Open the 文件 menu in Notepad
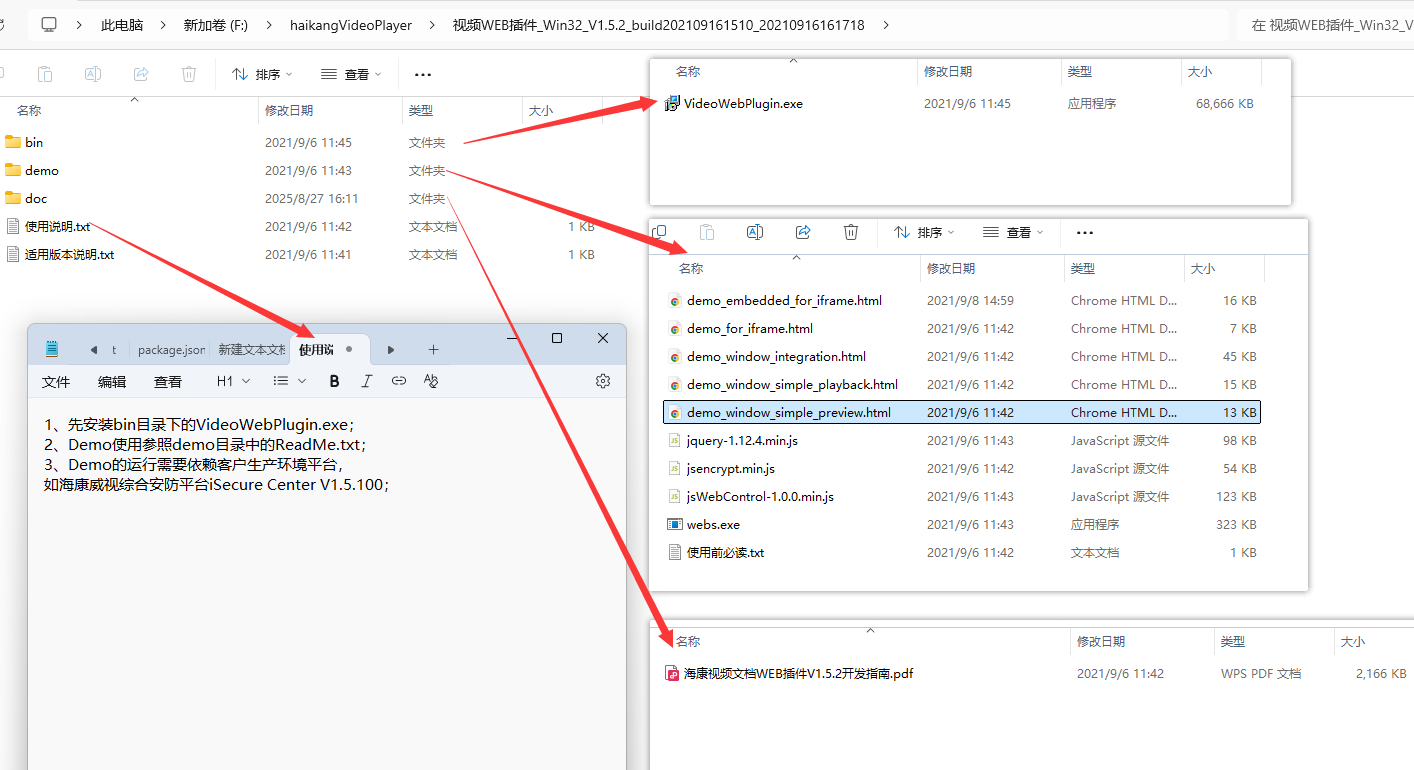The height and width of the screenshot is (770, 1414). coord(56,382)
